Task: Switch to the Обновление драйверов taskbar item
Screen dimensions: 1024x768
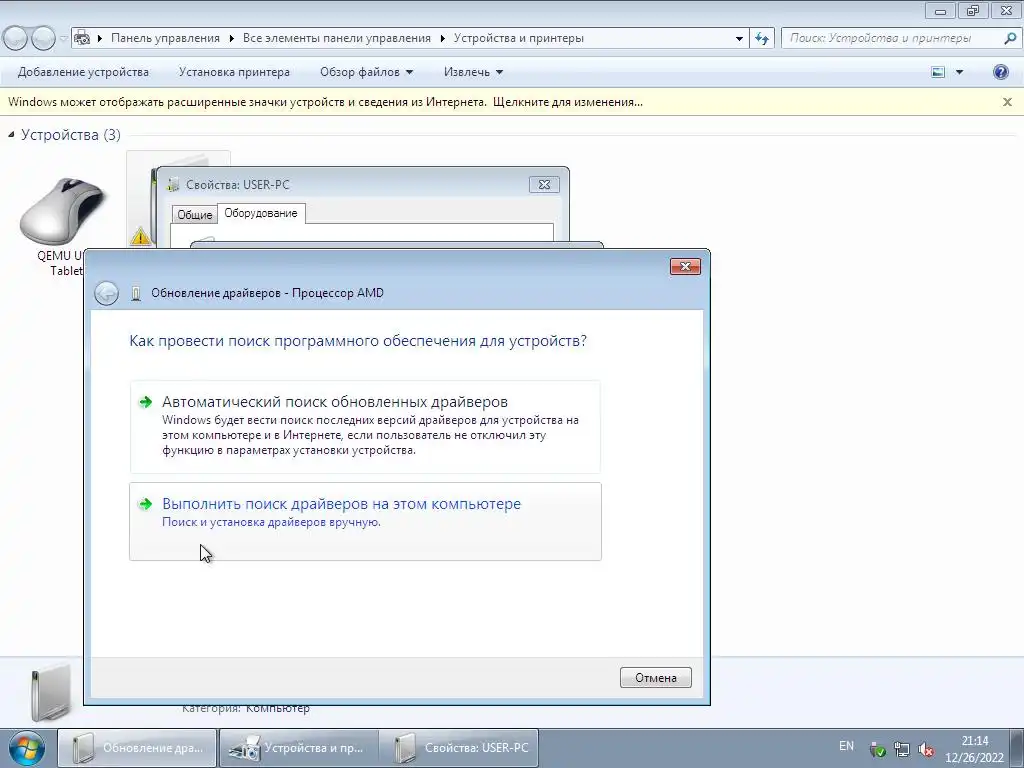Action: pyautogui.click(x=137, y=748)
